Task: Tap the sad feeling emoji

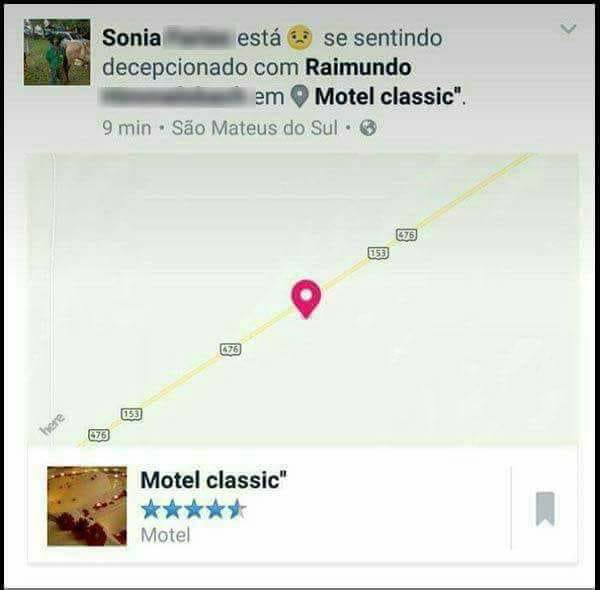Action: [300, 37]
